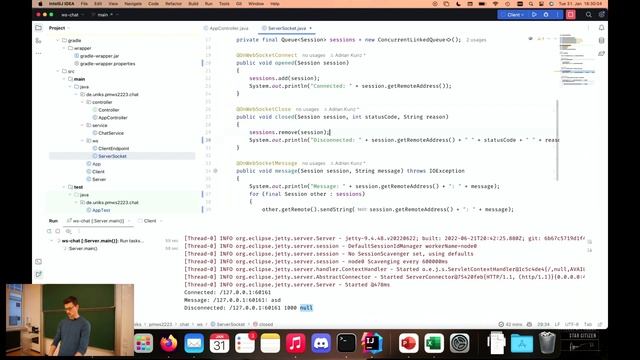Viewport: 640px width, 360px height.
Task: Click the Tab indent indicator in status bar
Action: coord(588,324)
